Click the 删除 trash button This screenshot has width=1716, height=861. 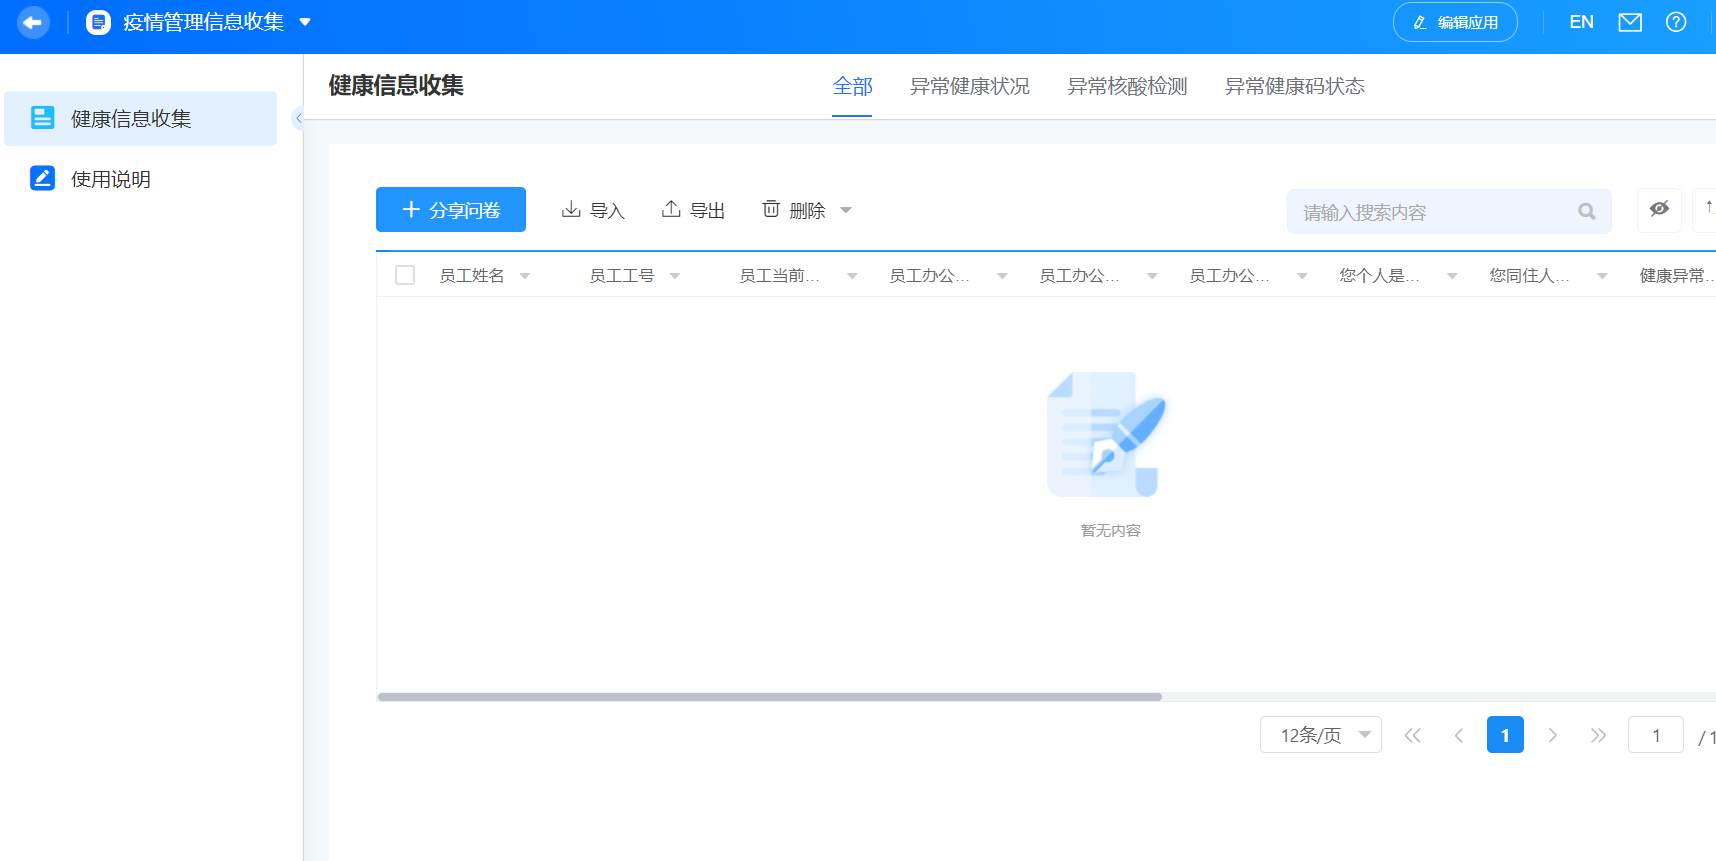794,210
